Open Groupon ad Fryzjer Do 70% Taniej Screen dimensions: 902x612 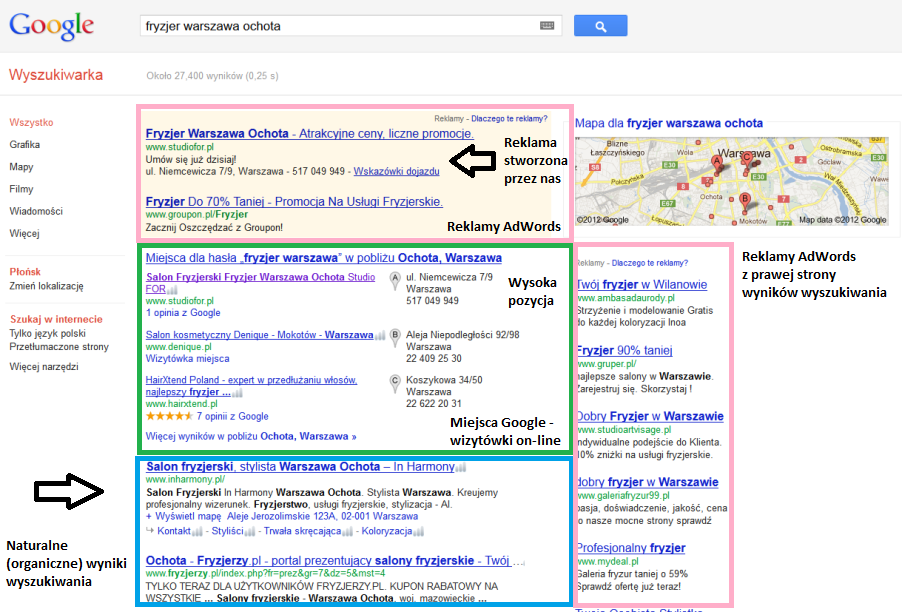[294, 202]
